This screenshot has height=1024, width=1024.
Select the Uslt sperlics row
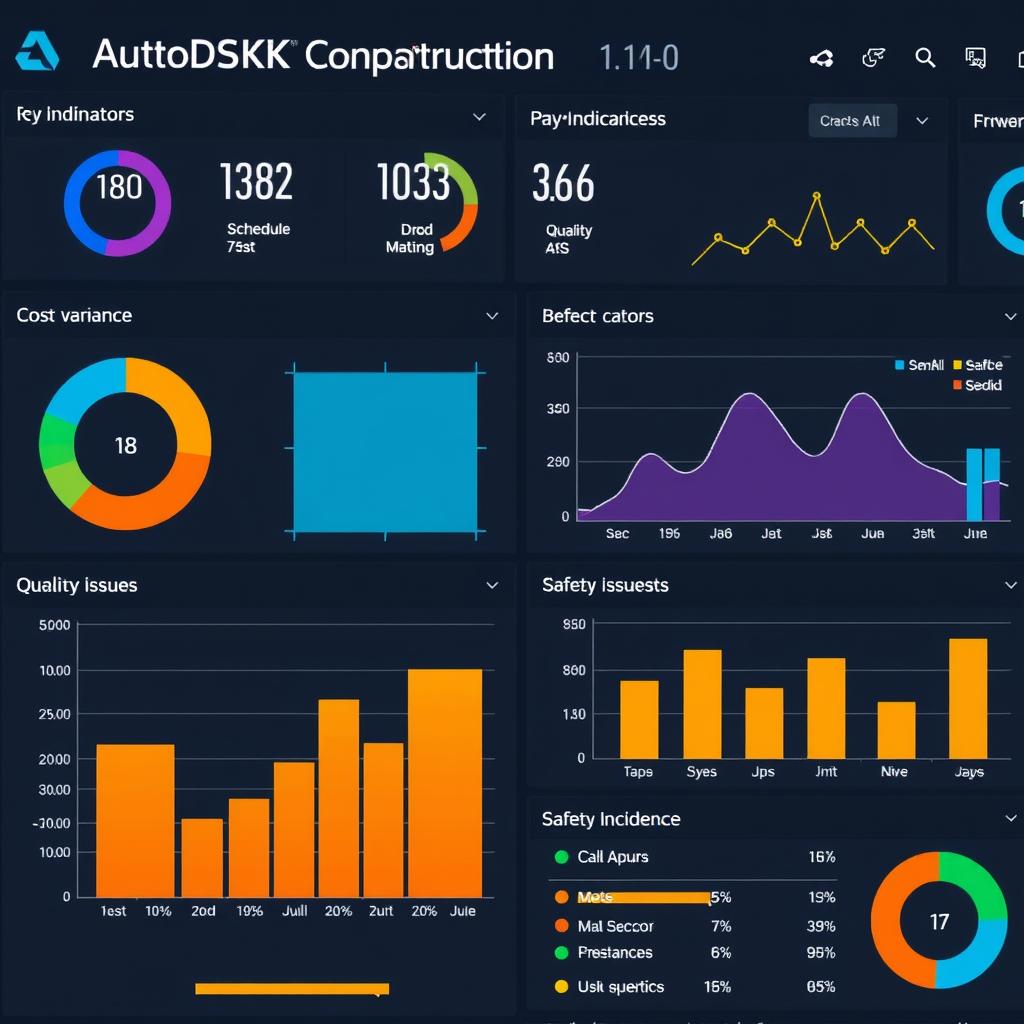pyautogui.click(x=695, y=986)
